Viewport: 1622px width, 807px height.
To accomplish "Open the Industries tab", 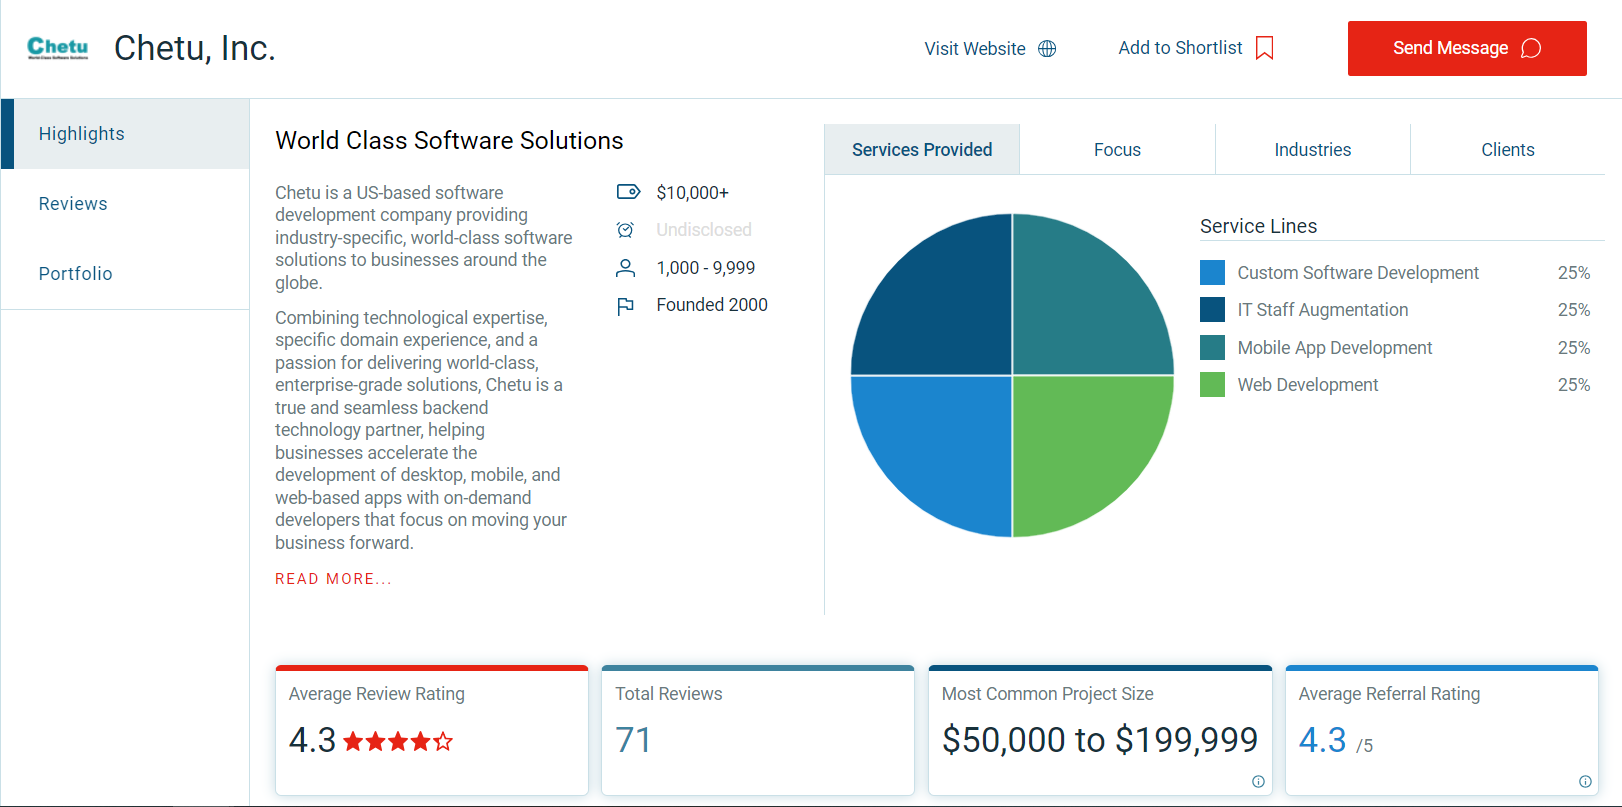I will 1312,150.
